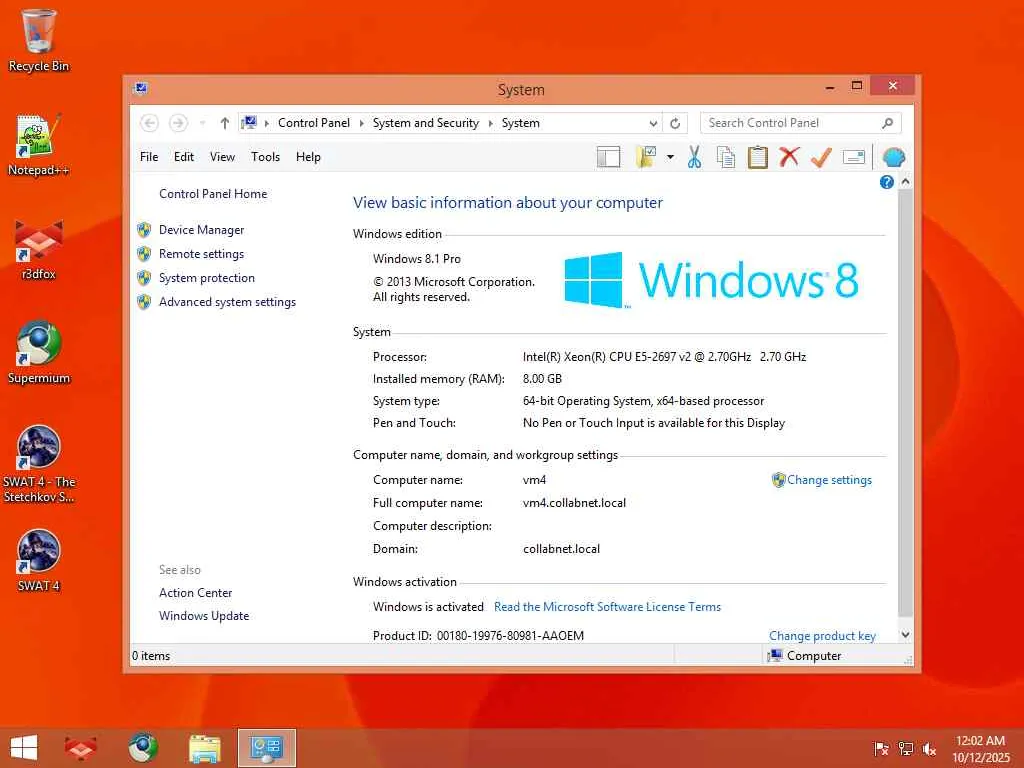This screenshot has width=1024, height=768.
Task: Click the Paste clipboard icon
Action: pos(758,157)
